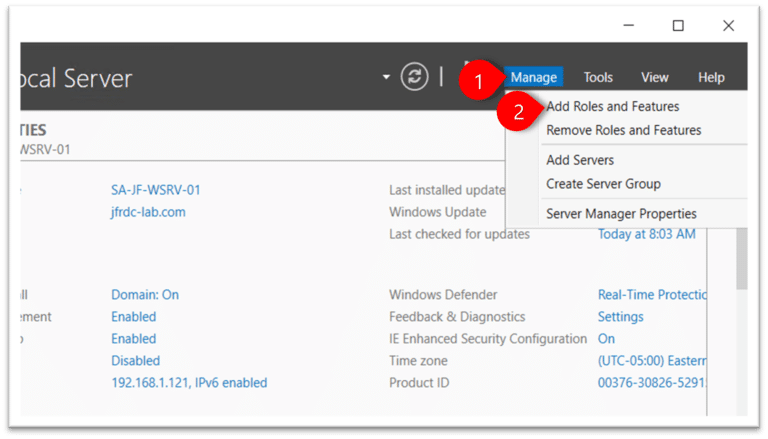Click the Today at 8:03 AM link
The image size is (768, 439).
click(x=646, y=234)
